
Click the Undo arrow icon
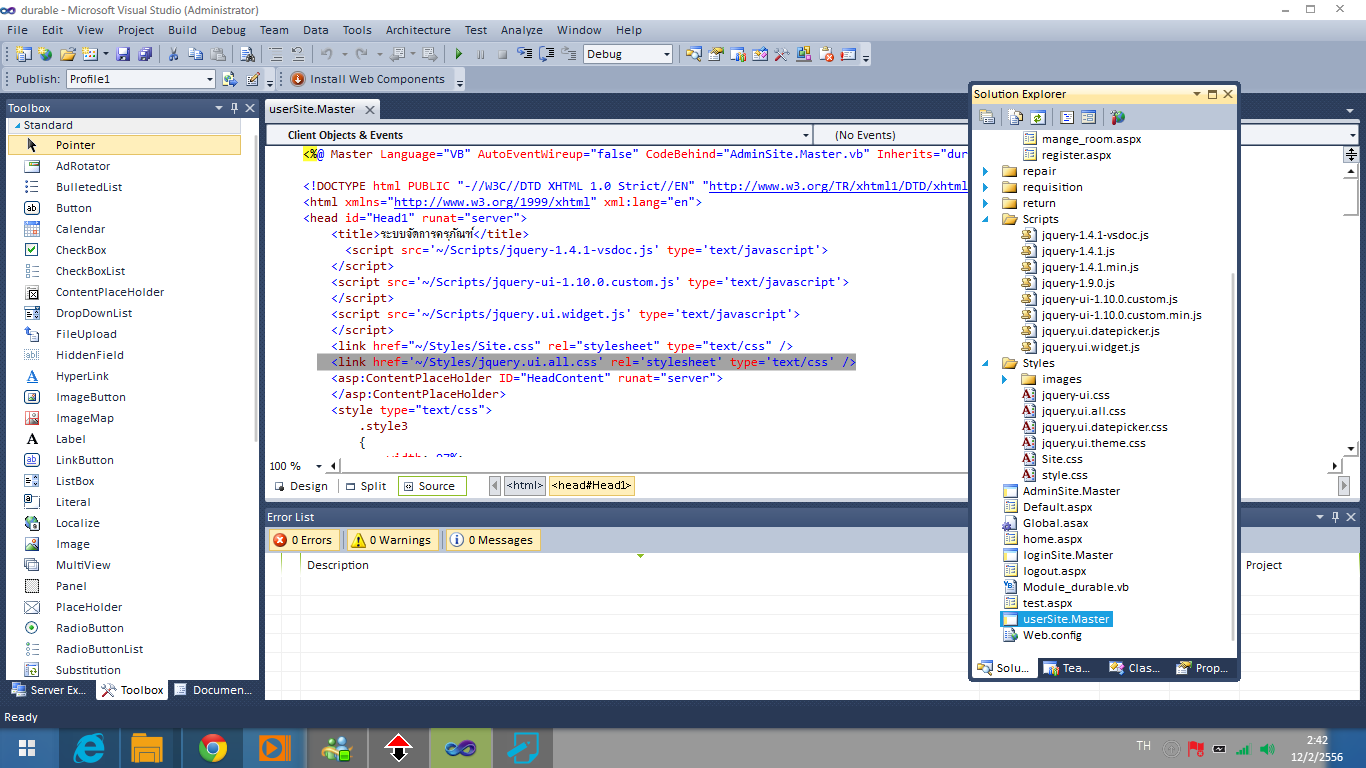click(326, 54)
